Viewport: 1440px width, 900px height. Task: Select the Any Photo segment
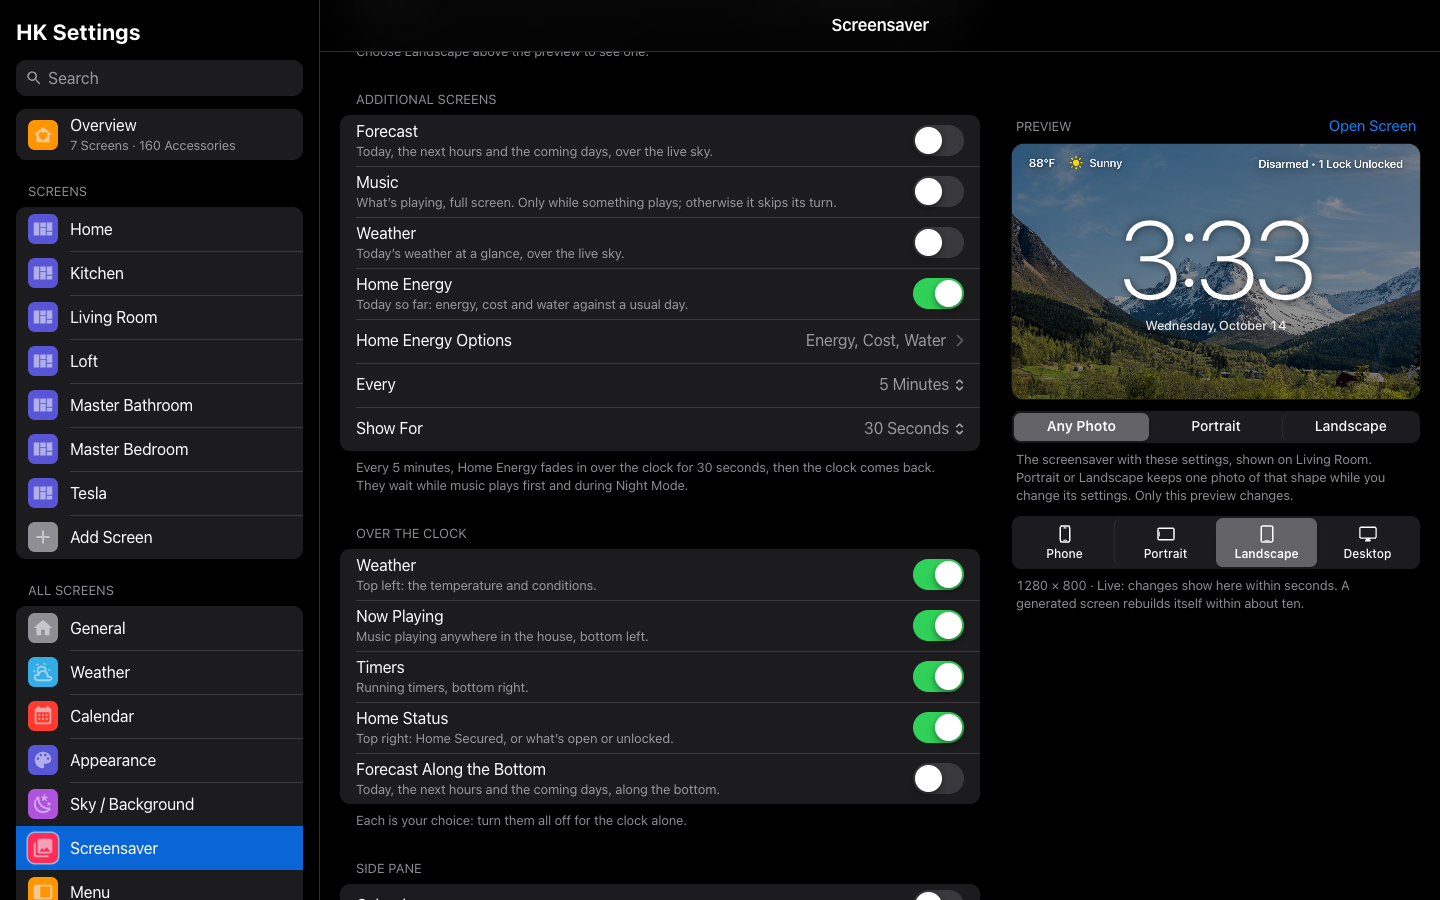coord(1081,427)
